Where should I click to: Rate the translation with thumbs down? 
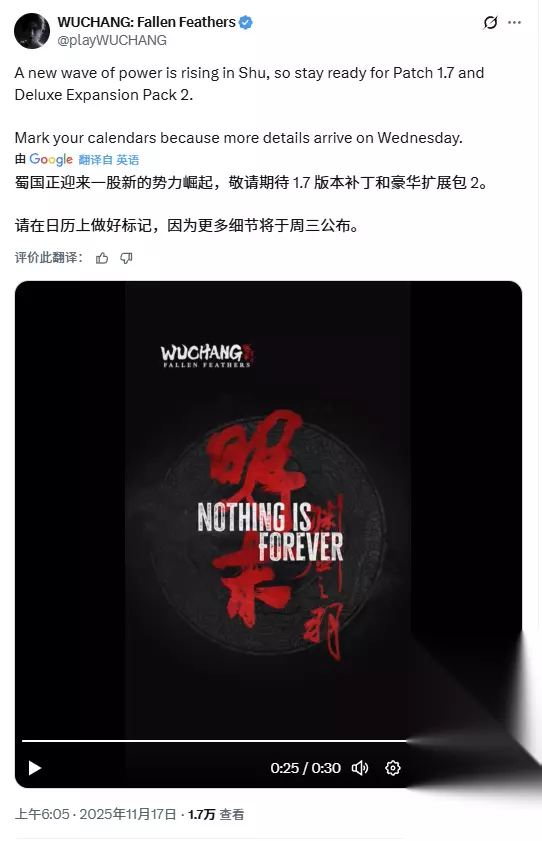[126, 259]
